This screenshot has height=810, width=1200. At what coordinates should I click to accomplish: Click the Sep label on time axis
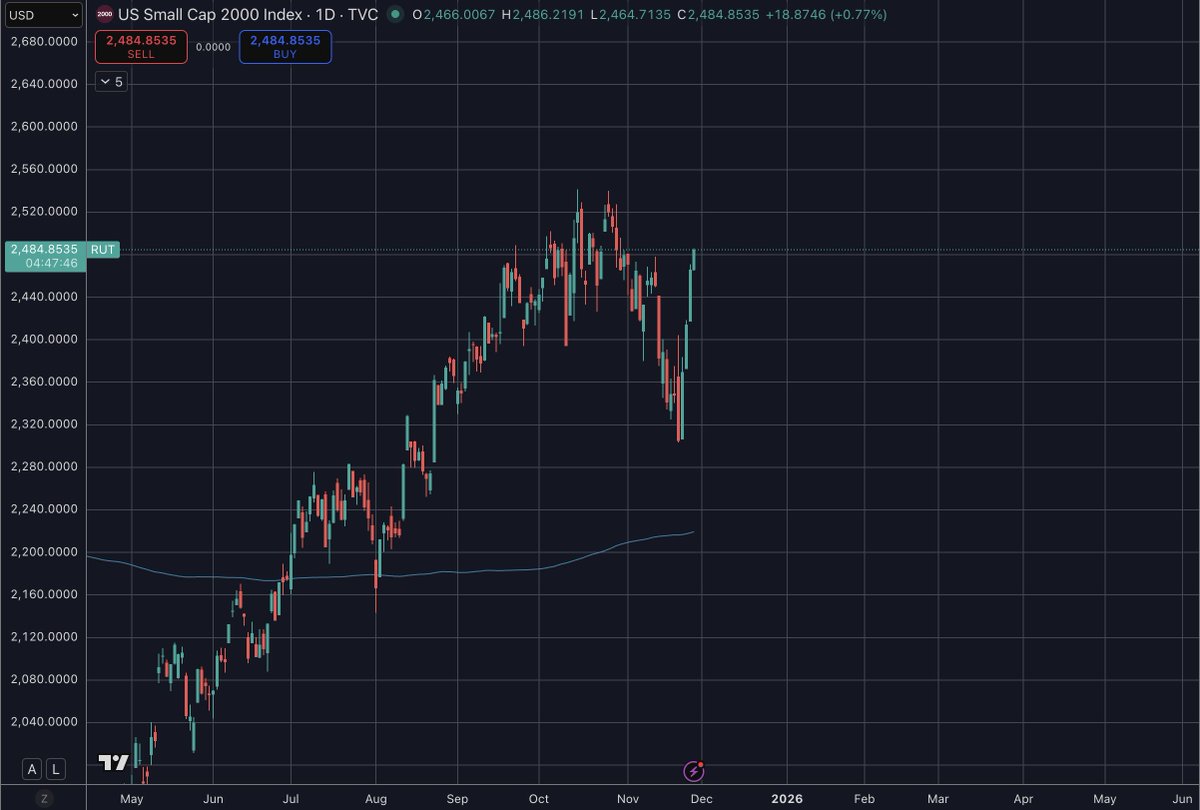pyautogui.click(x=456, y=800)
